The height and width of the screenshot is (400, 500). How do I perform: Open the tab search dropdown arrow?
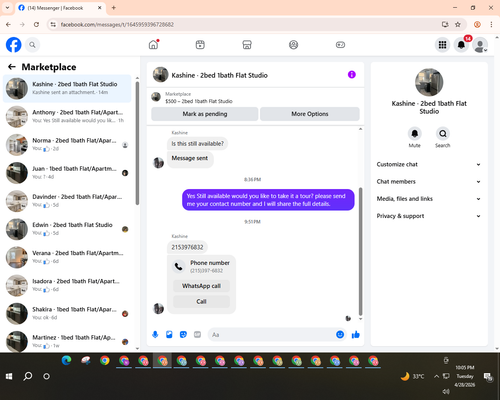pos(7,7)
